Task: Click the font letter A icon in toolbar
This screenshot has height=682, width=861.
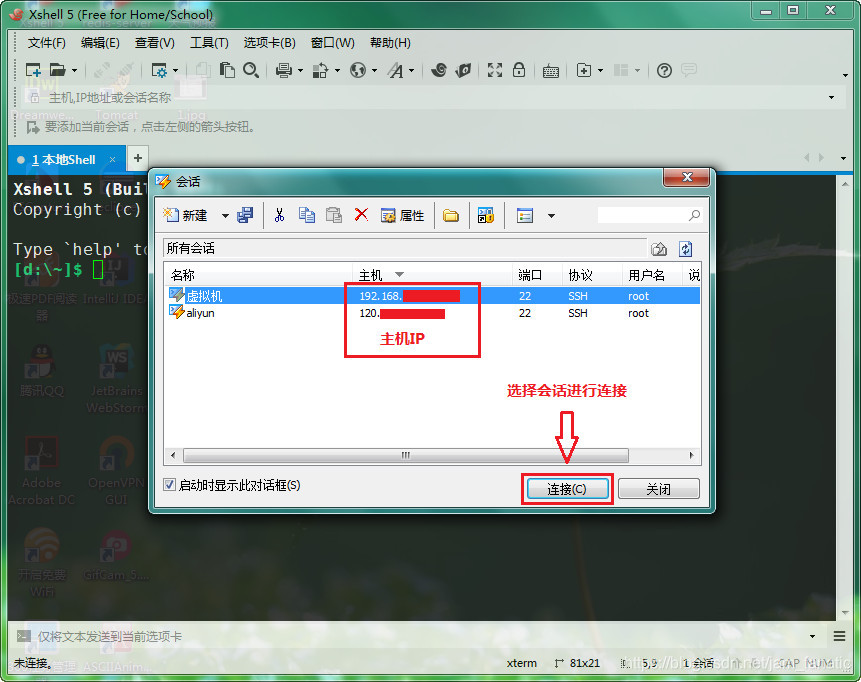Action: coord(395,70)
